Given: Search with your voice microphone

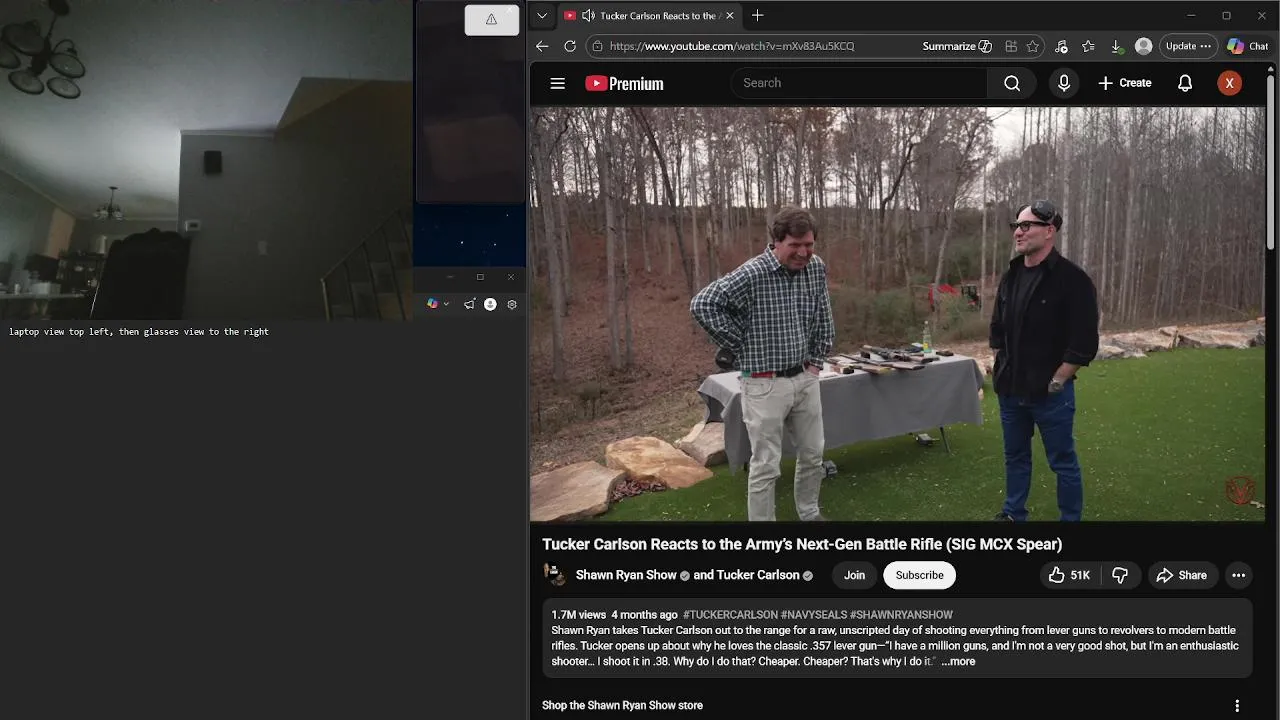Looking at the screenshot, I should point(1064,83).
